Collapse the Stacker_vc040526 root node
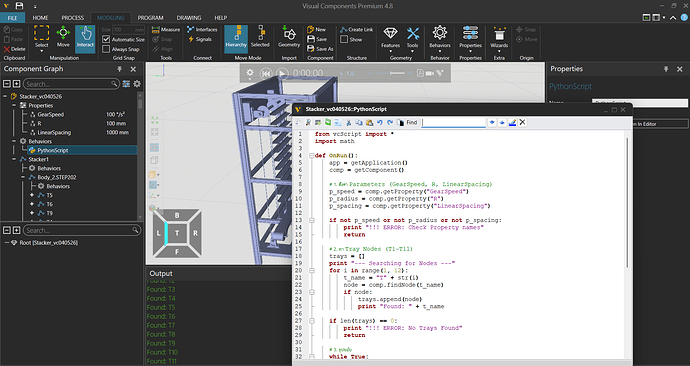The width and height of the screenshot is (690, 366). pos(5,96)
